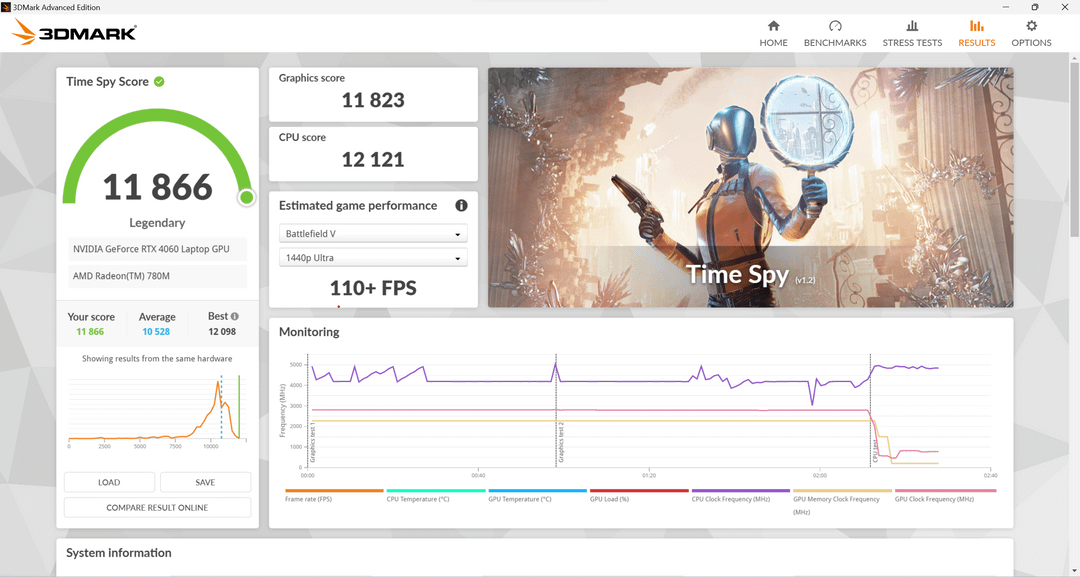Click the Best score 12 098

[x=222, y=332]
